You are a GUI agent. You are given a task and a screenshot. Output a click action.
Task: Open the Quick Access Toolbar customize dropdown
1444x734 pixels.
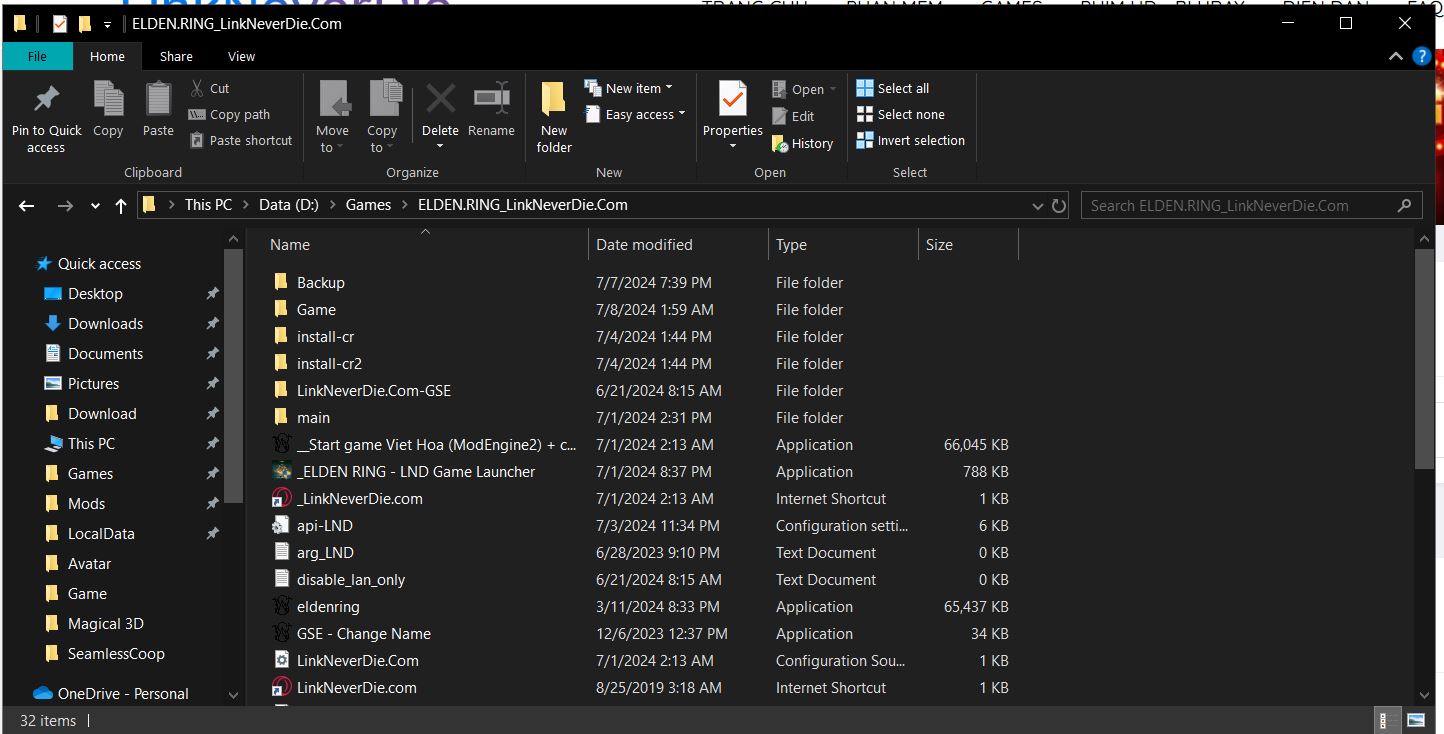tap(107, 24)
